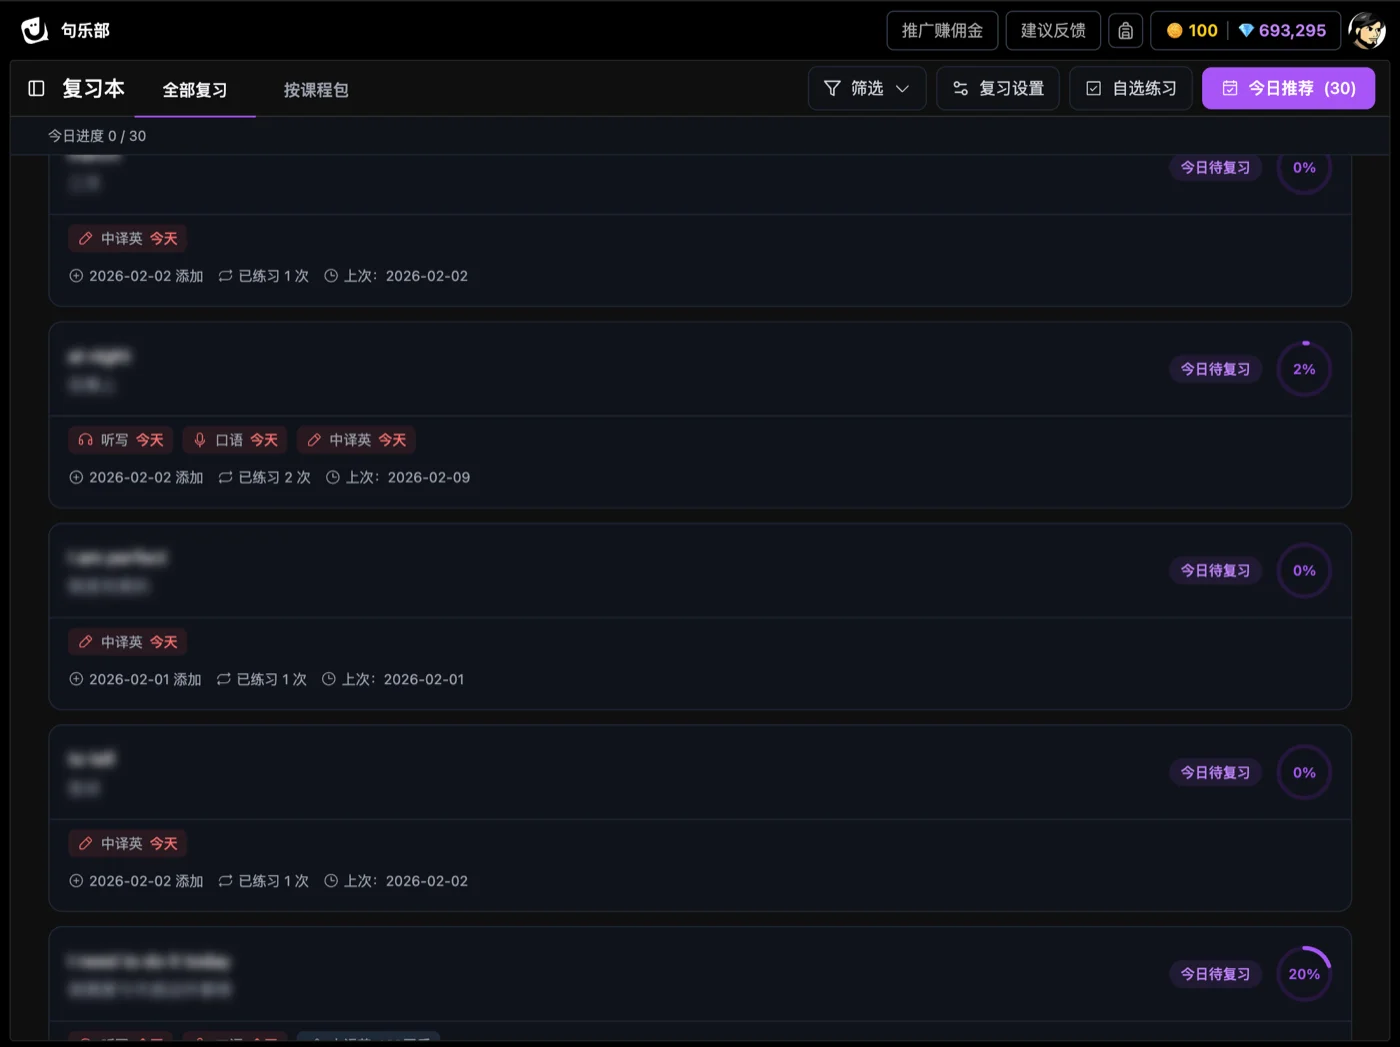Toggle the sidebar panel icon
Viewport: 1400px width, 1047px height.
[x=37, y=89]
